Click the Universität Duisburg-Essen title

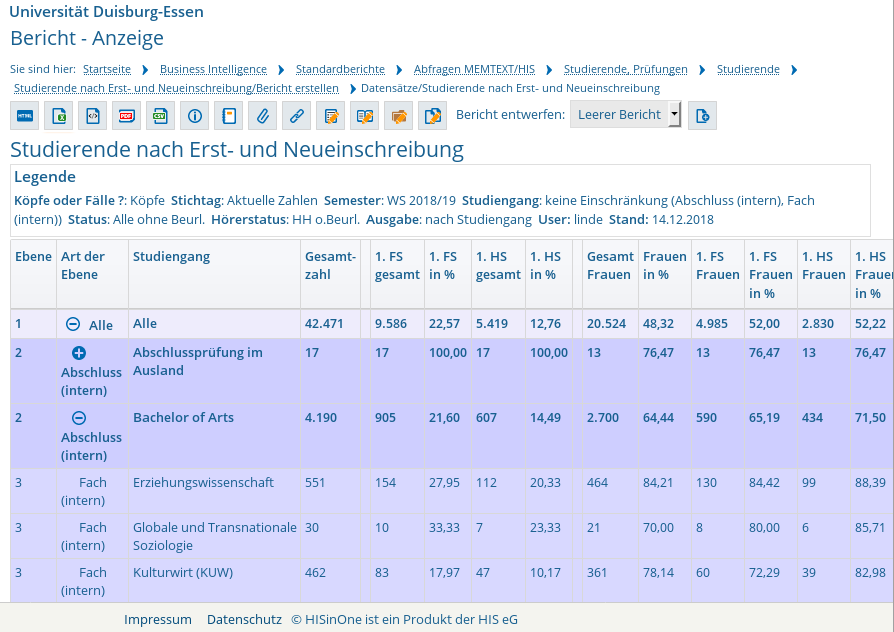[x=107, y=11]
